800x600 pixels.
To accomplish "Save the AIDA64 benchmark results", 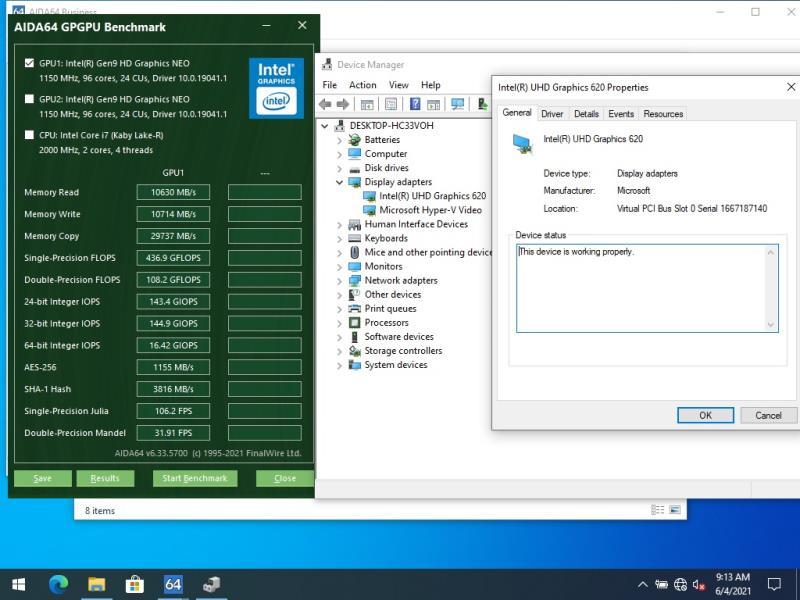I will point(42,478).
